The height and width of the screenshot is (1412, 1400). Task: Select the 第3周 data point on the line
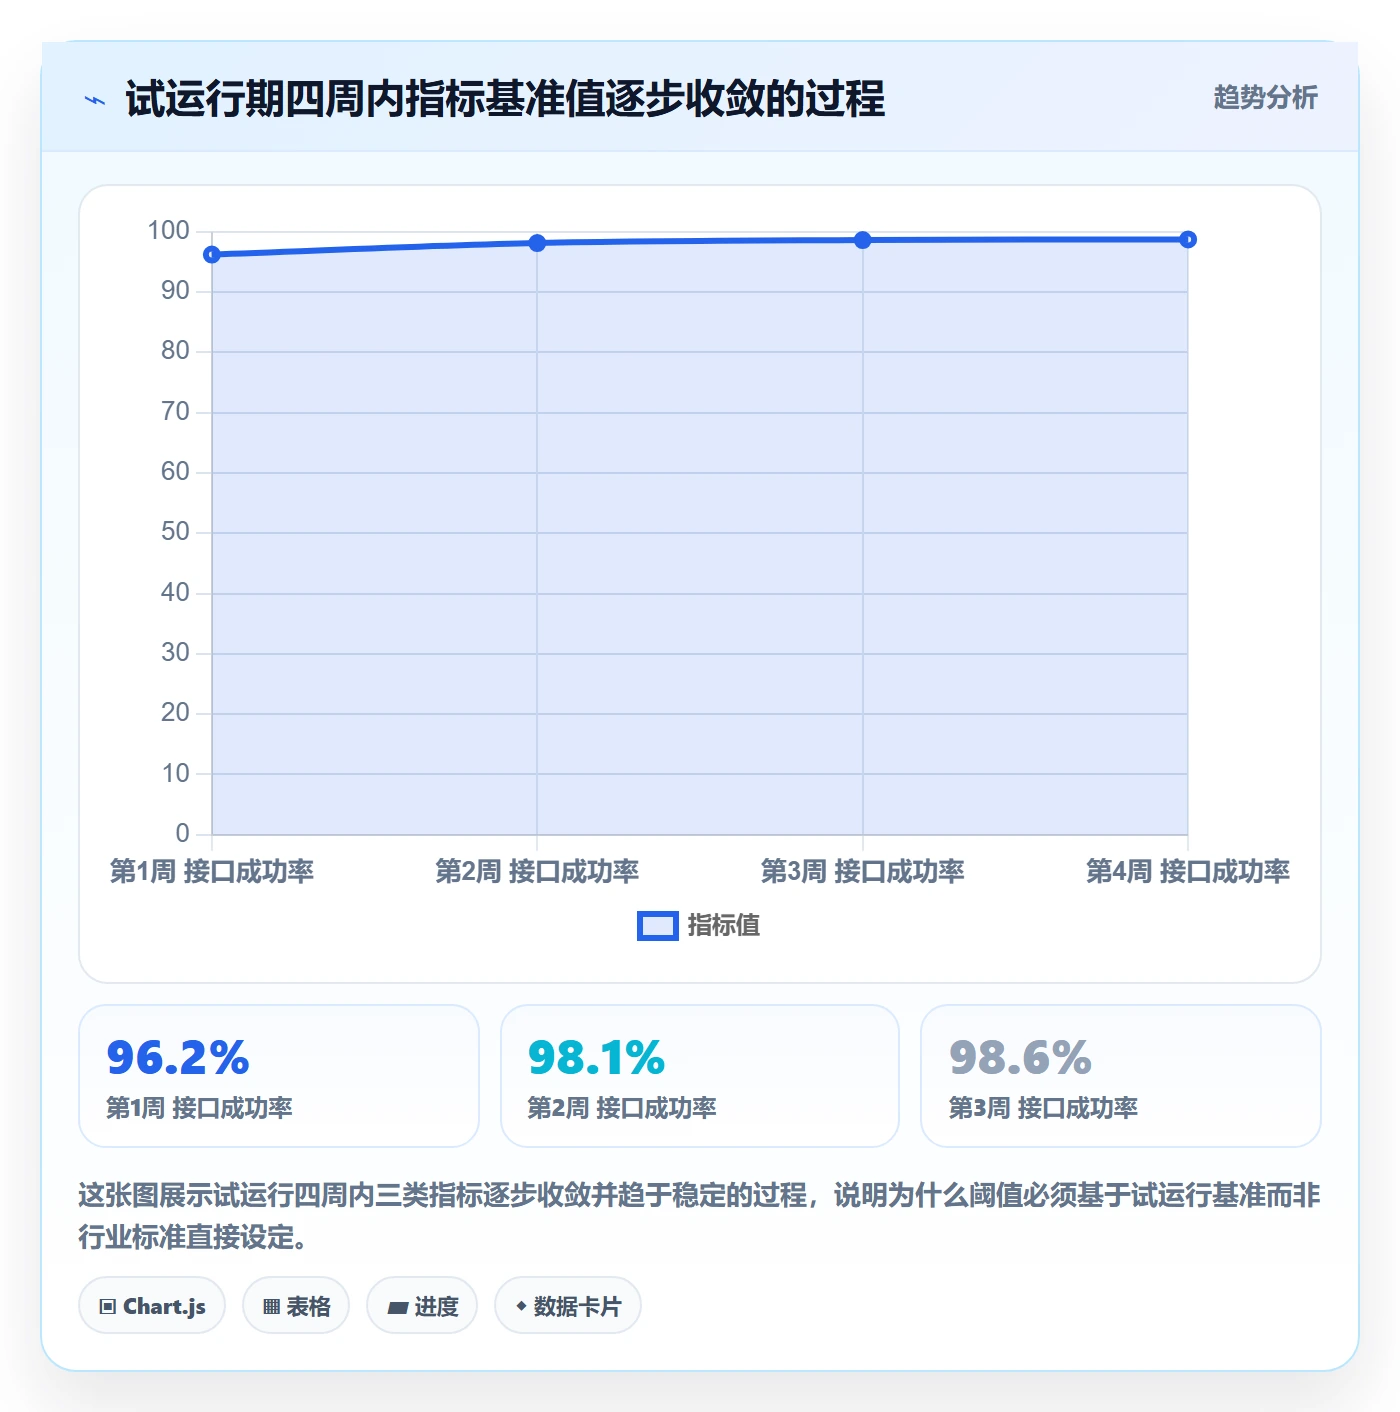point(863,240)
